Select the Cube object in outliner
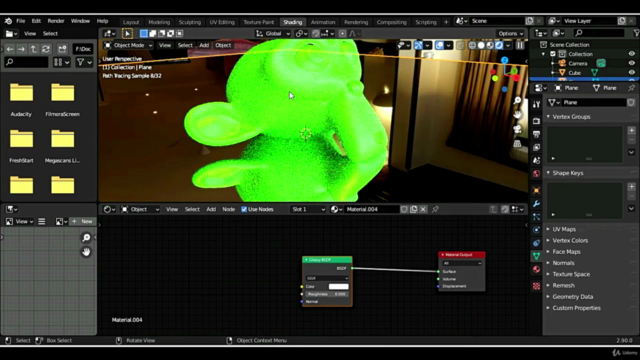 [x=575, y=73]
